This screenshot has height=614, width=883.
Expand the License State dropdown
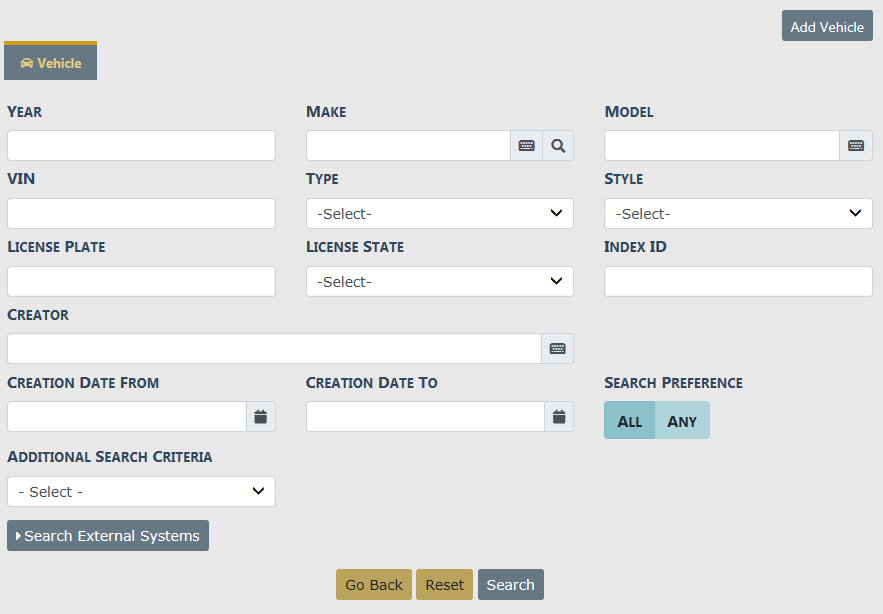tap(439, 282)
